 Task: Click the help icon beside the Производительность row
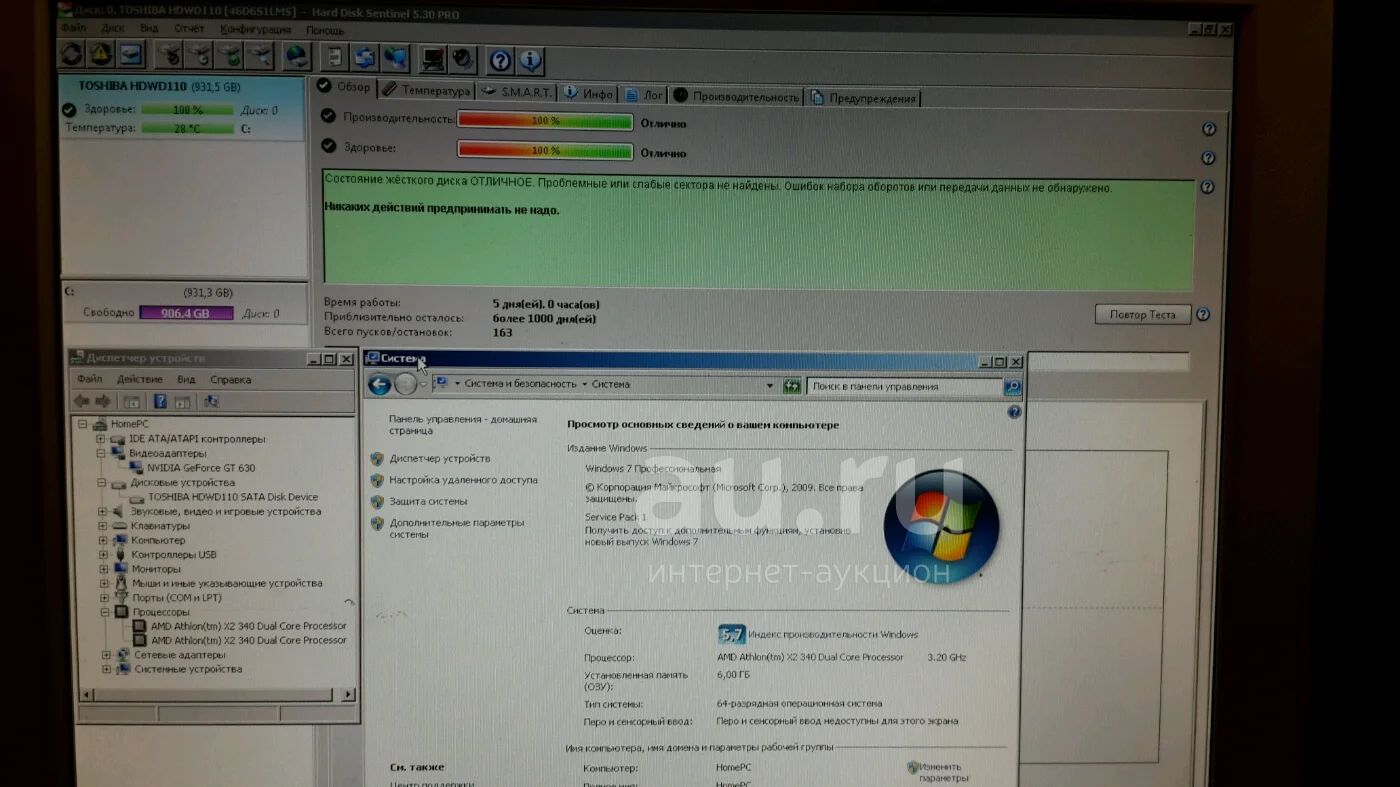(x=1209, y=129)
